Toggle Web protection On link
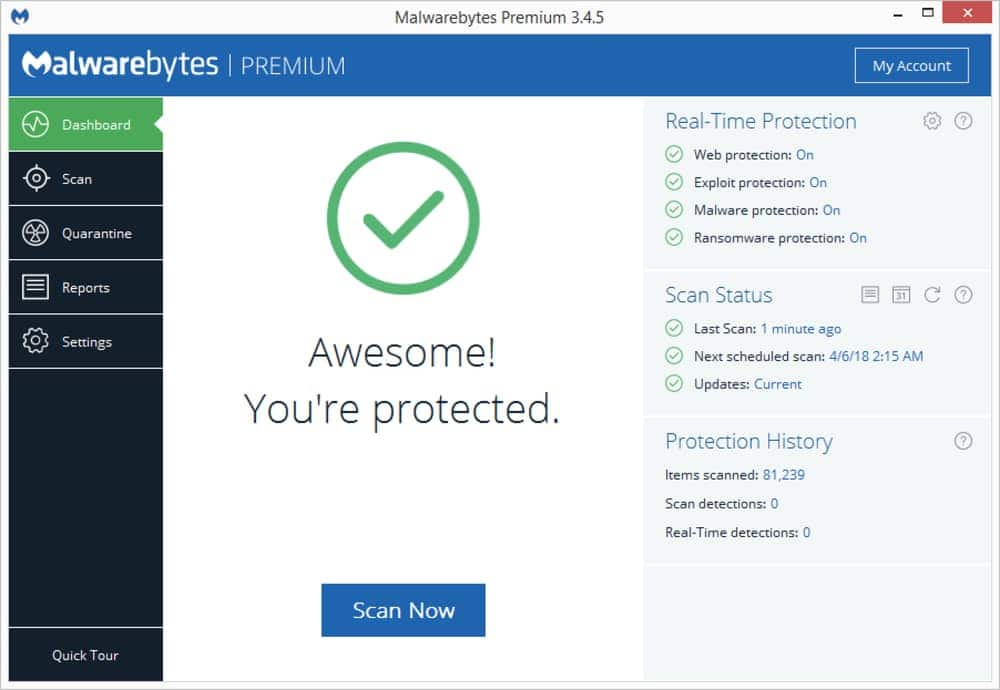The image size is (1000, 690). pyautogui.click(x=805, y=154)
